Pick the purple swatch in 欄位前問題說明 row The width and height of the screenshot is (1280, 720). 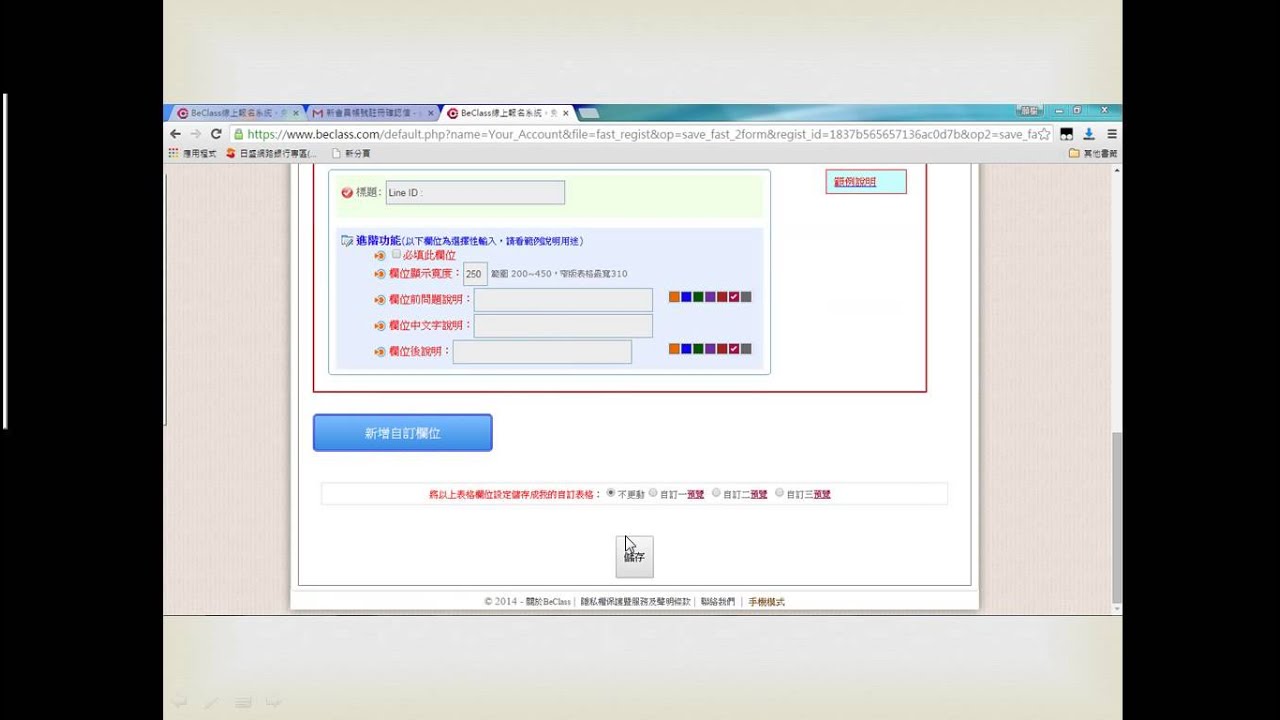click(x=710, y=297)
